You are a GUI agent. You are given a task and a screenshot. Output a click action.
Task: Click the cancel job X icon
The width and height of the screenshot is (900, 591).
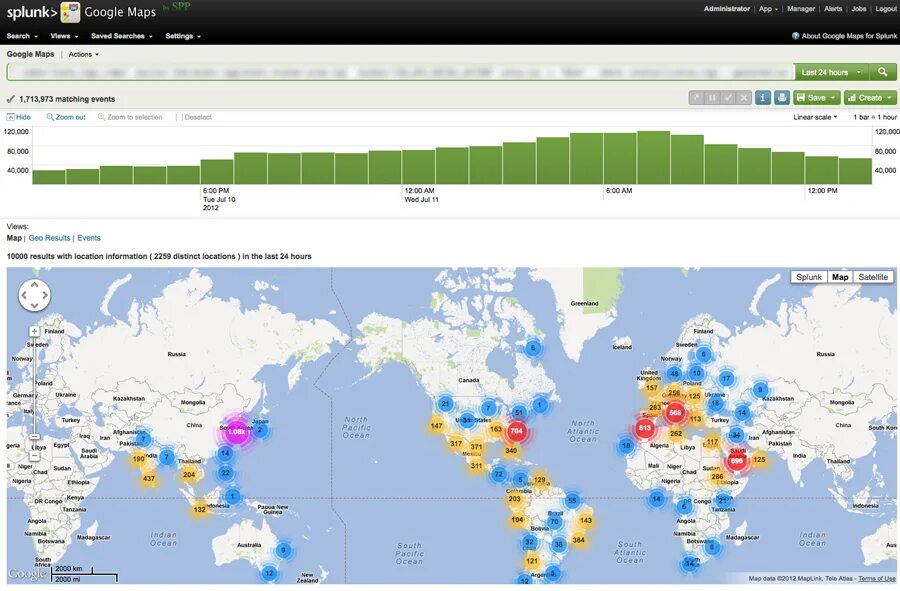743,98
